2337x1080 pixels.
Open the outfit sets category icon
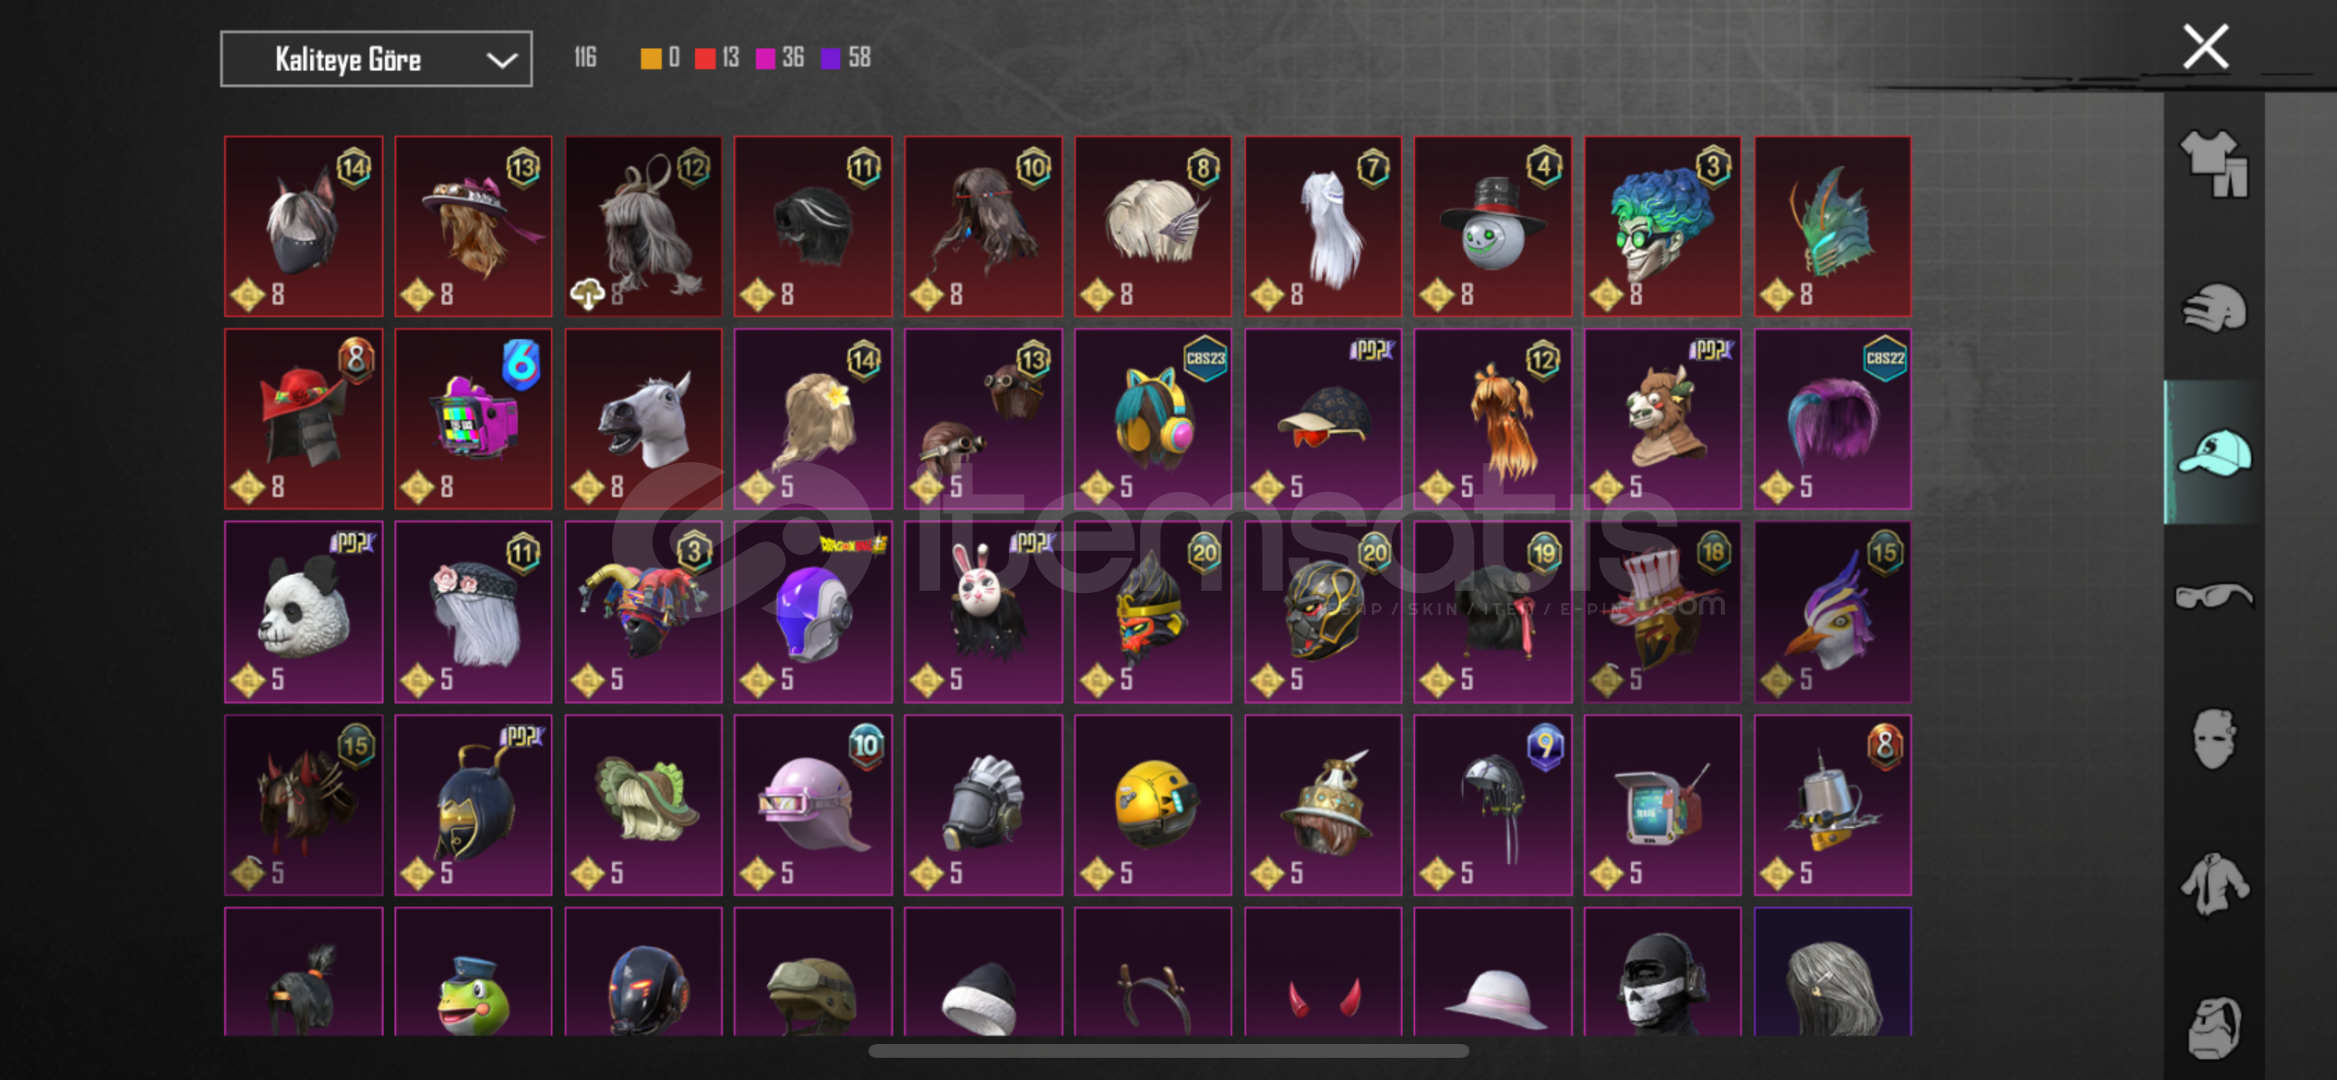click(x=2214, y=165)
